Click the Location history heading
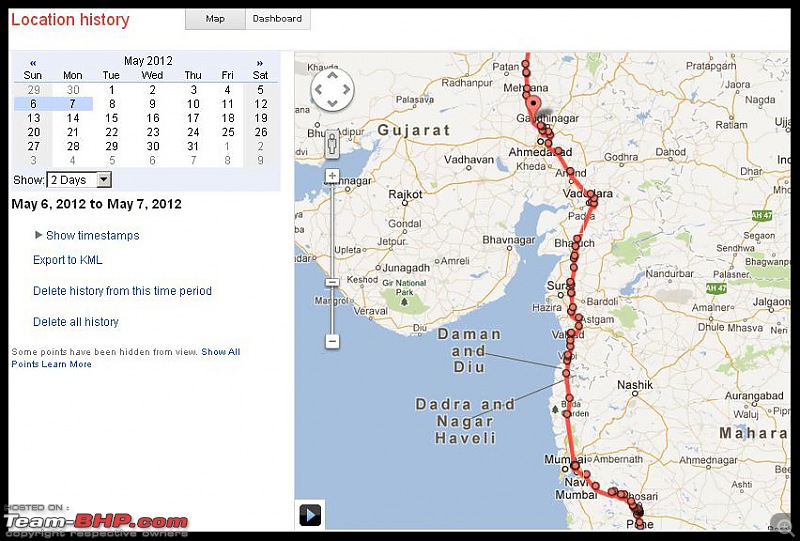Image resolution: width=800 pixels, height=541 pixels. click(70, 20)
